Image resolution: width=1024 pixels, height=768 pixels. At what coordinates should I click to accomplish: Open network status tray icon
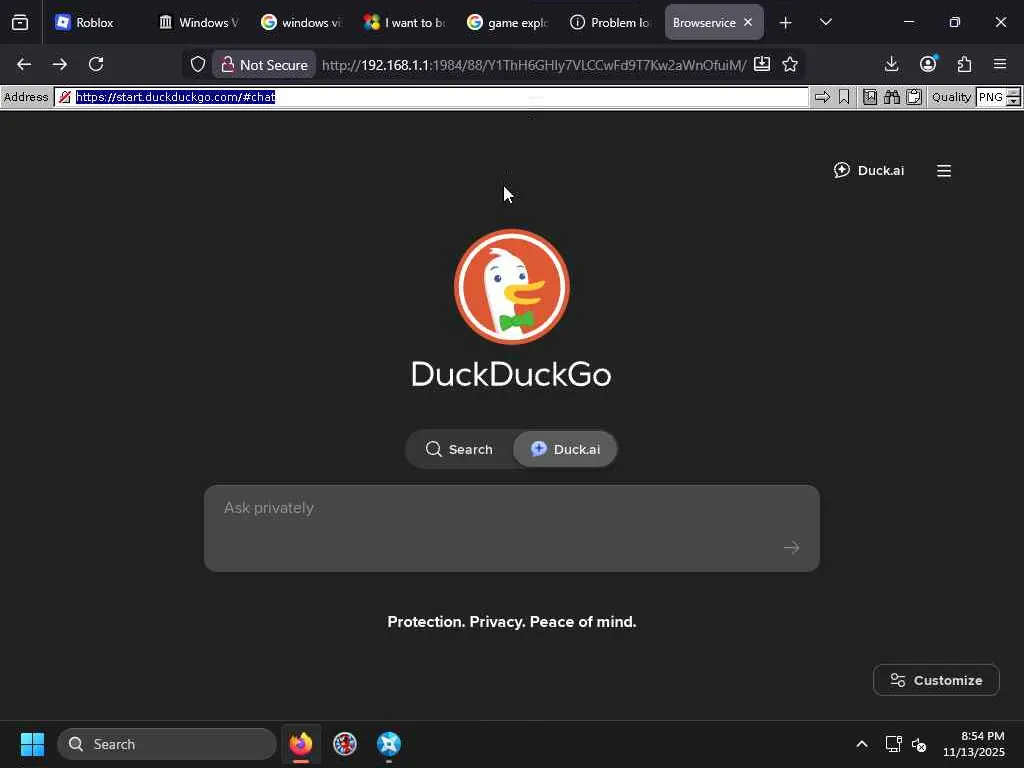pyautogui.click(x=893, y=744)
